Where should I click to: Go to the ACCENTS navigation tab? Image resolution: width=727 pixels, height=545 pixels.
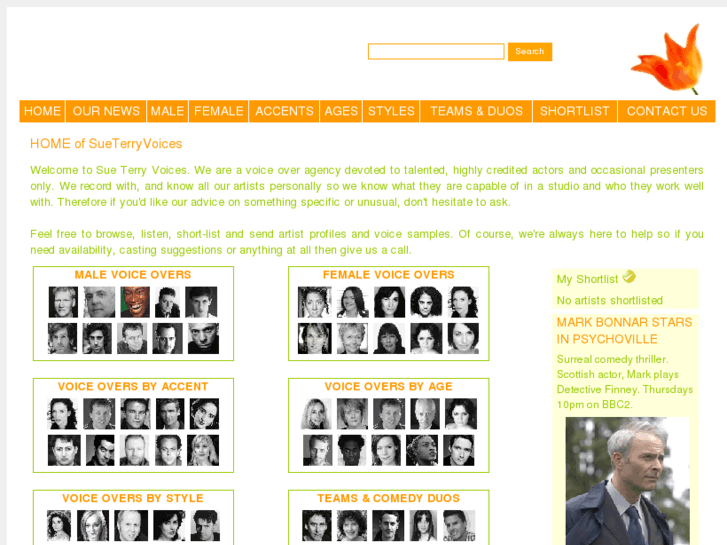(284, 111)
